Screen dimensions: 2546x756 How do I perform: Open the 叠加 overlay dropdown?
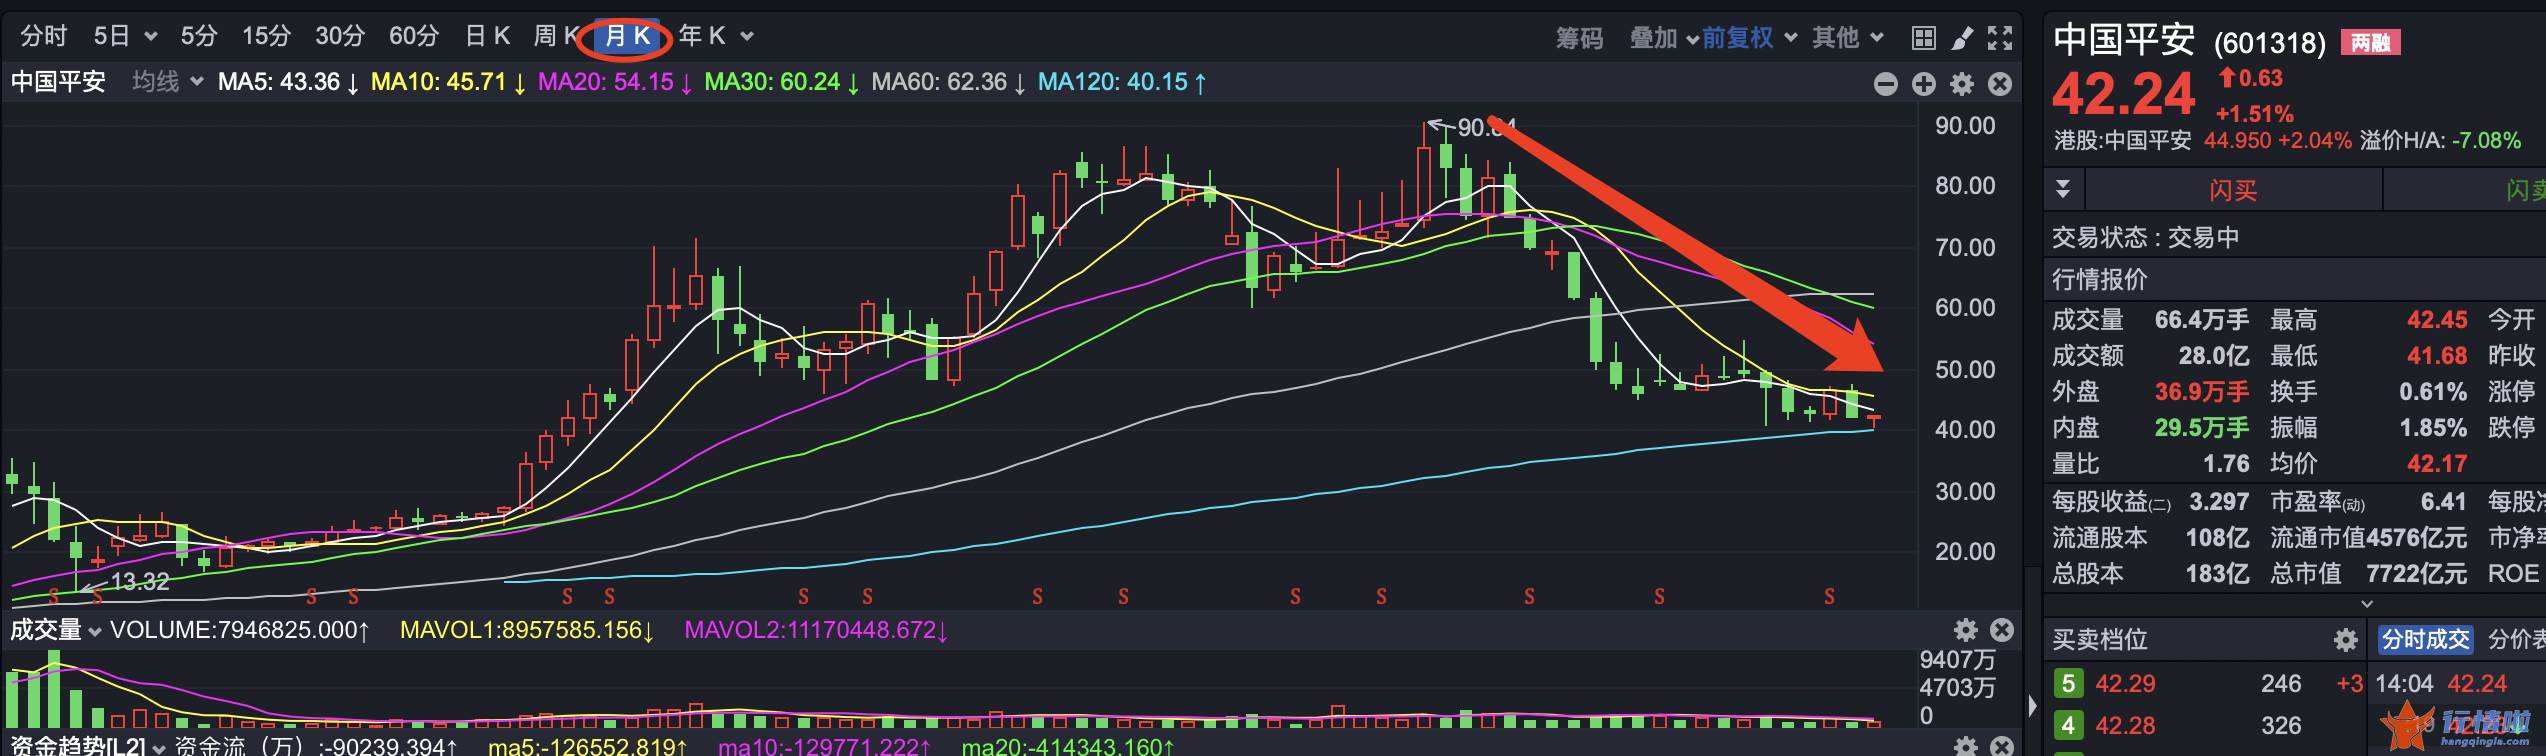(x=1663, y=38)
